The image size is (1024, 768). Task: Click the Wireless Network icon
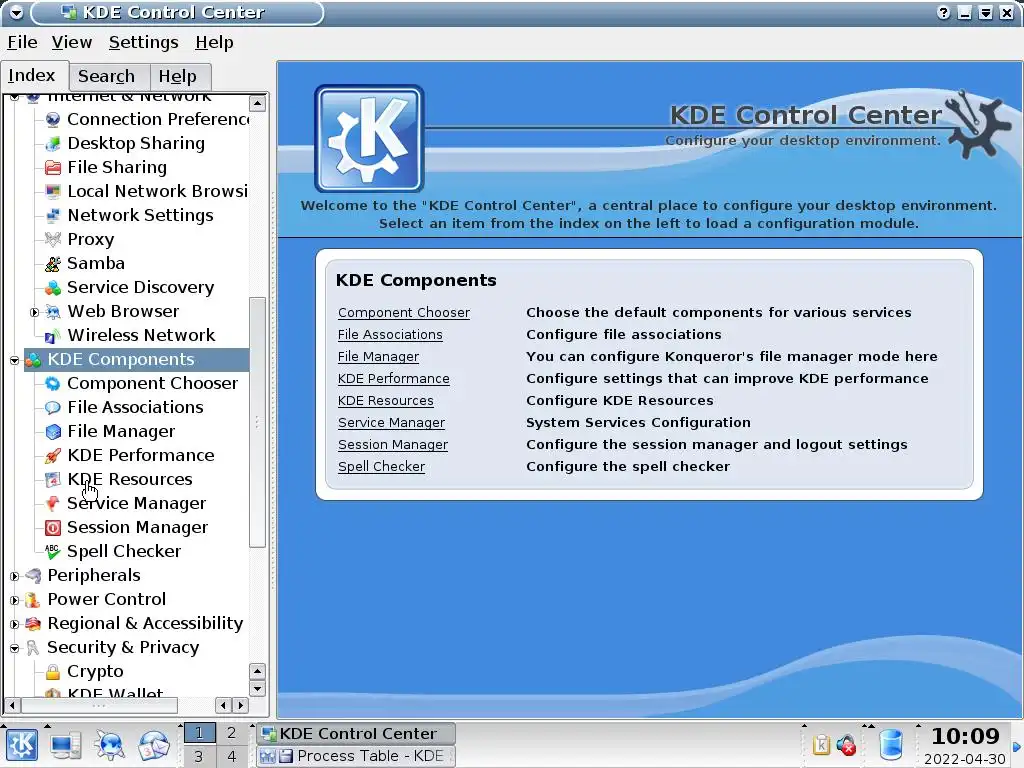pyautogui.click(x=53, y=336)
